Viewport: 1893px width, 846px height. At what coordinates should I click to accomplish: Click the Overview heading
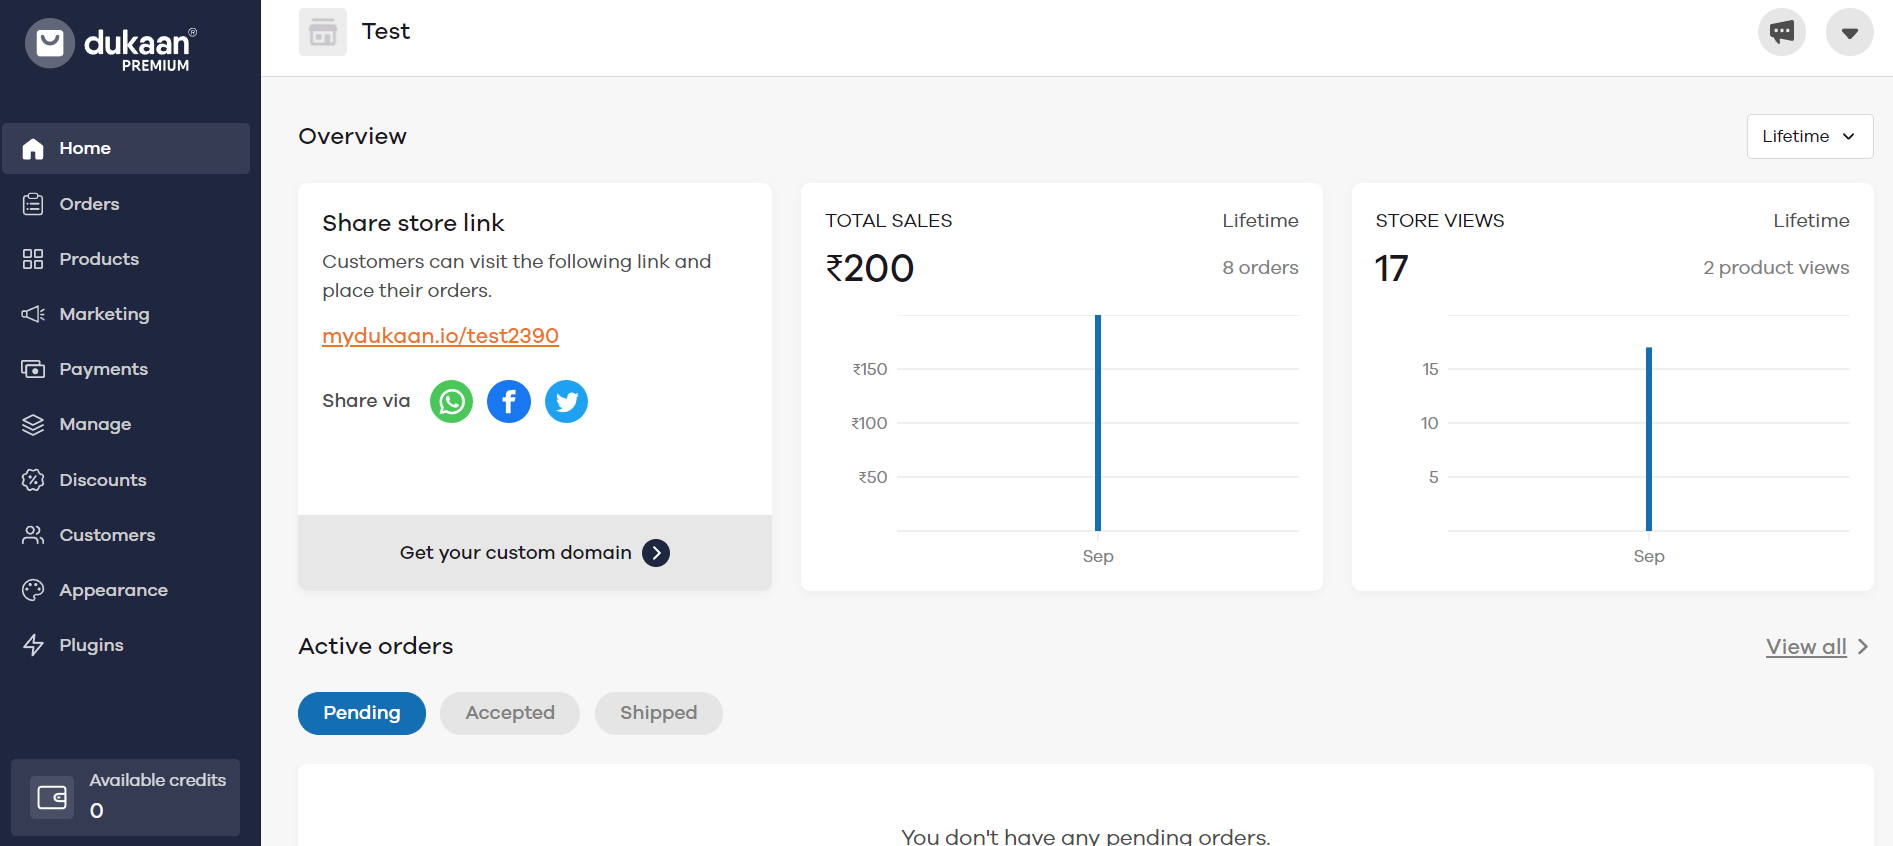tap(352, 136)
